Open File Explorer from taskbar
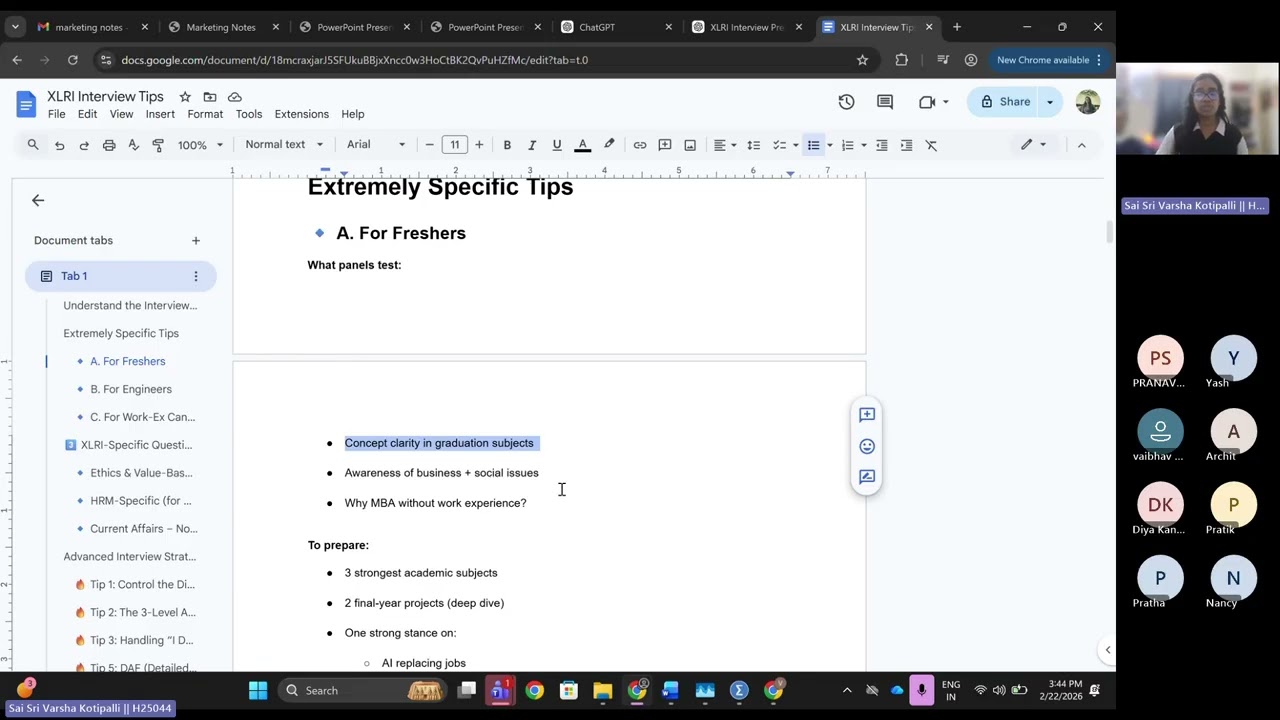1280x720 pixels. [x=602, y=690]
